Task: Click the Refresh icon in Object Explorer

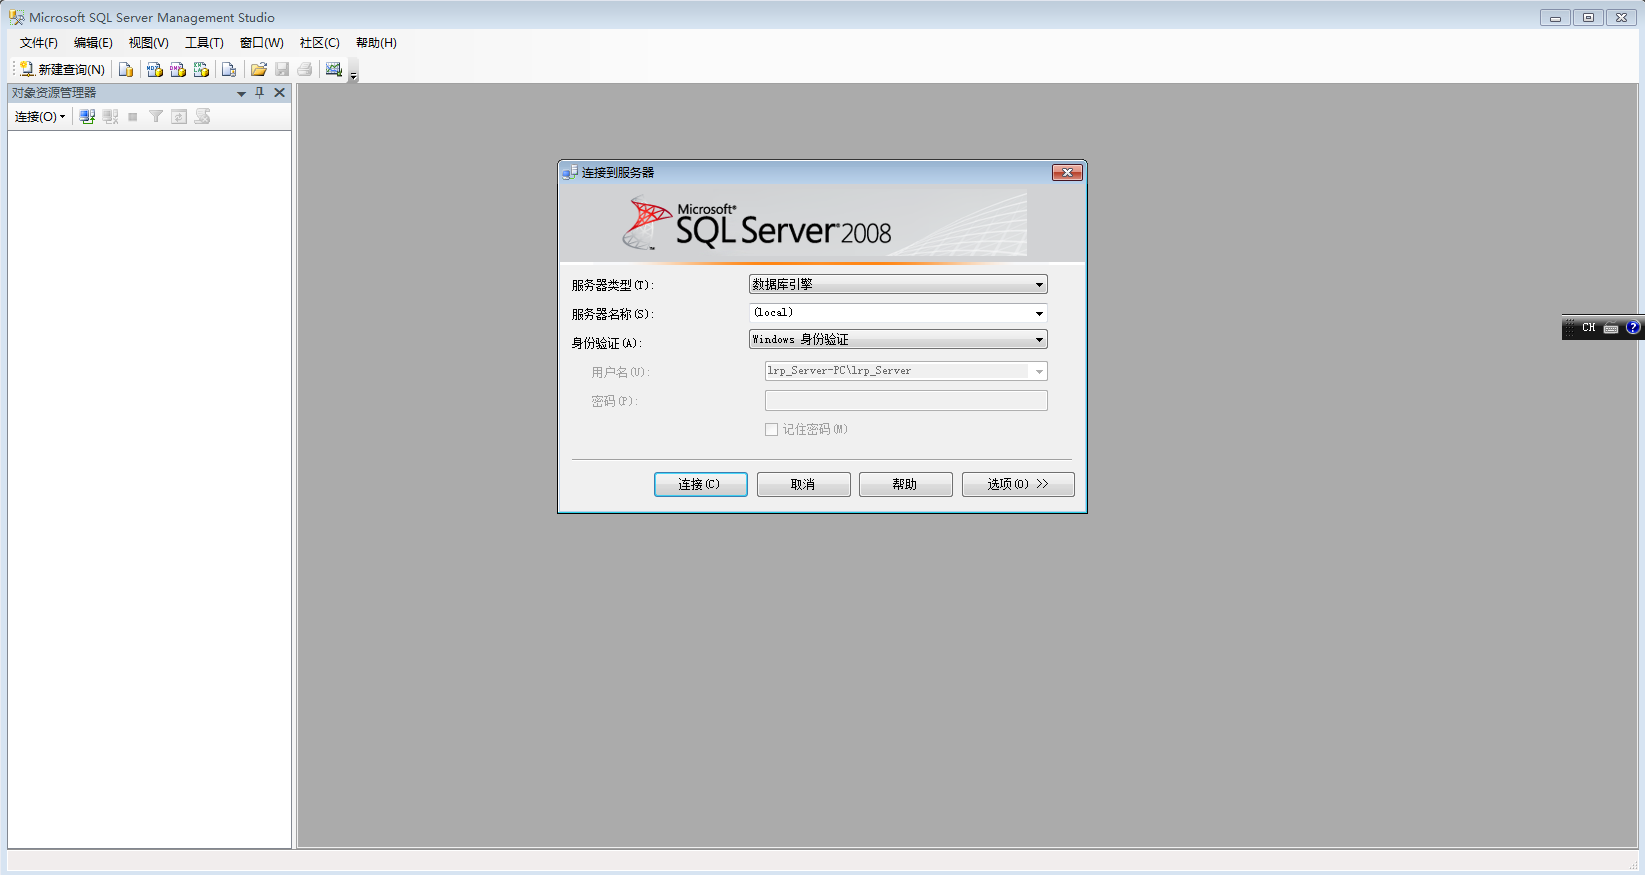Action: click(179, 117)
